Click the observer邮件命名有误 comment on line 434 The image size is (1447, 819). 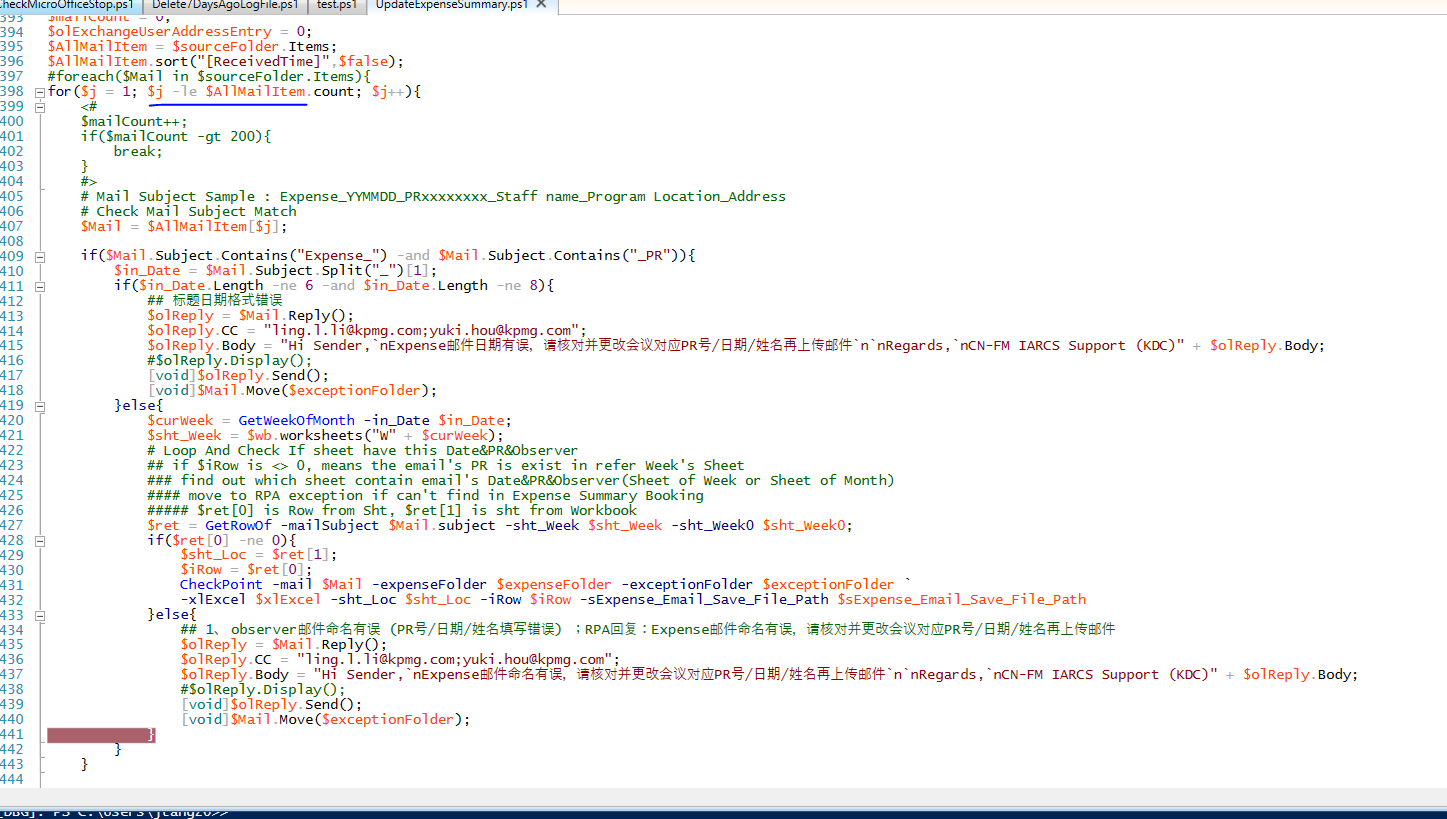(x=647, y=630)
